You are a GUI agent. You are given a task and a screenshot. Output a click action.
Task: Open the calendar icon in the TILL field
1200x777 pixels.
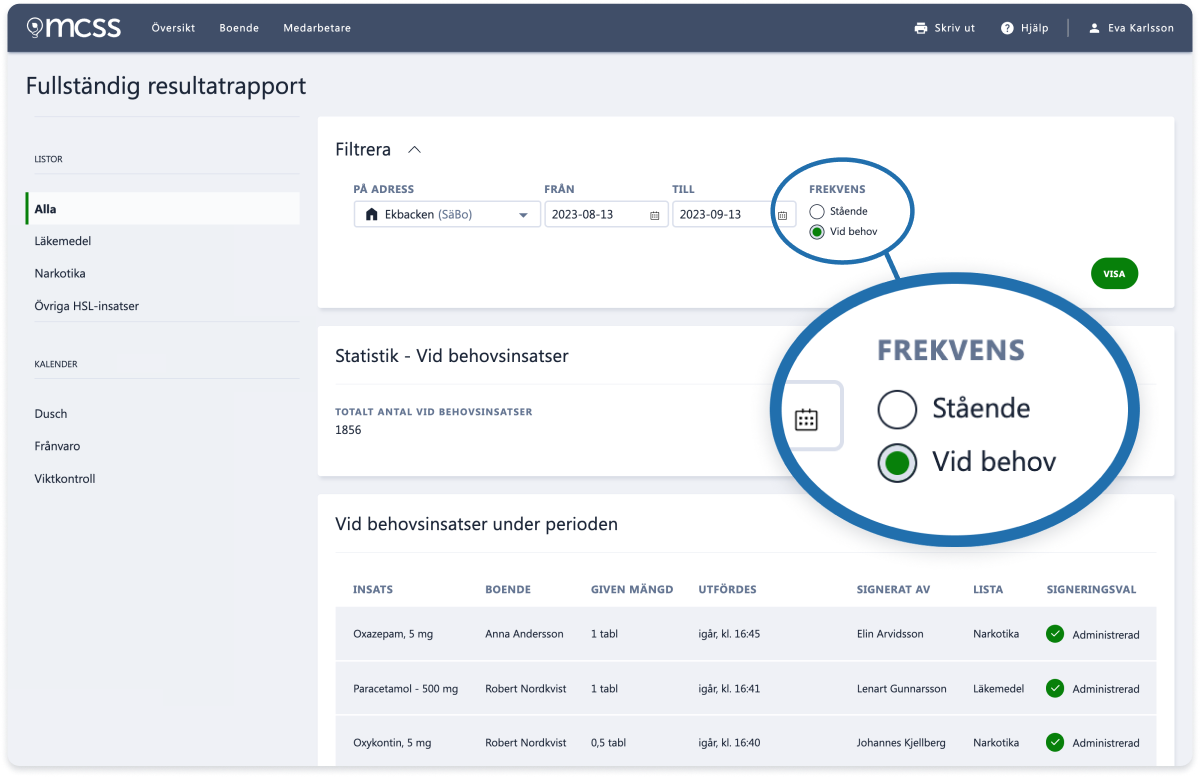[784, 214]
